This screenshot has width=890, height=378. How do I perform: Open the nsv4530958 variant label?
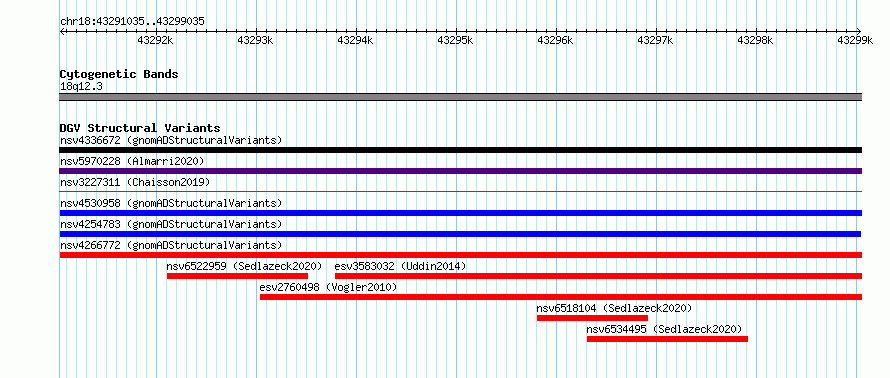[x=171, y=203]
